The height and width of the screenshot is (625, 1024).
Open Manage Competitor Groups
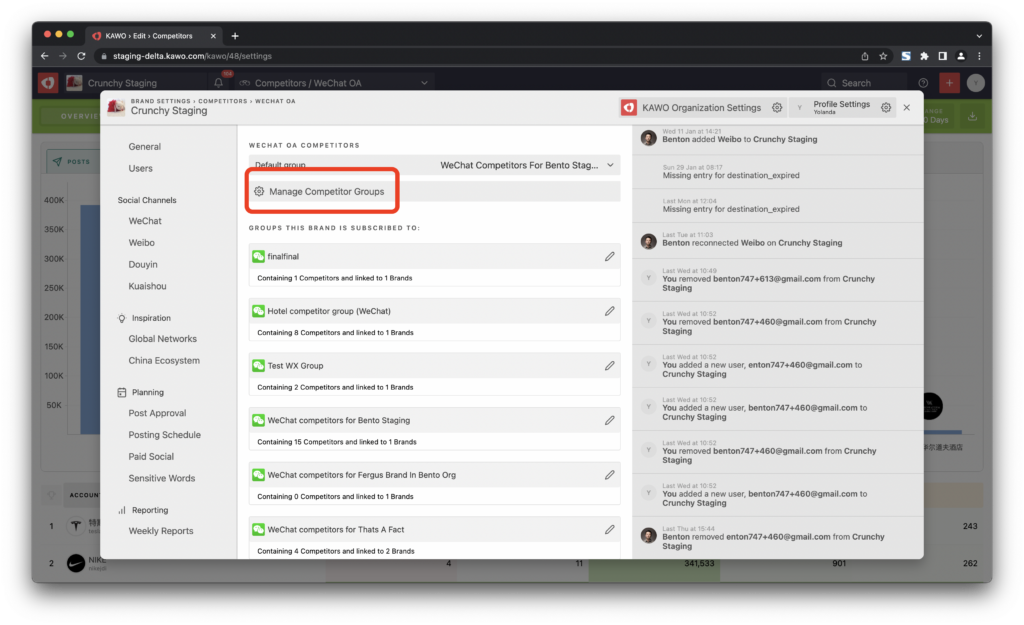[434, 191]
